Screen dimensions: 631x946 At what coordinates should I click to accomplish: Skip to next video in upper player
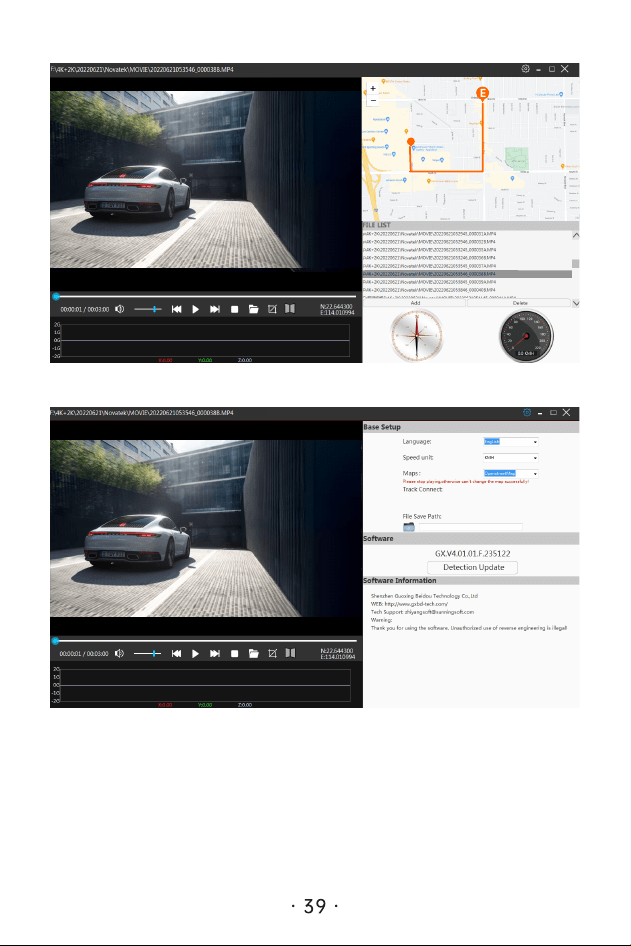point(215,309)
